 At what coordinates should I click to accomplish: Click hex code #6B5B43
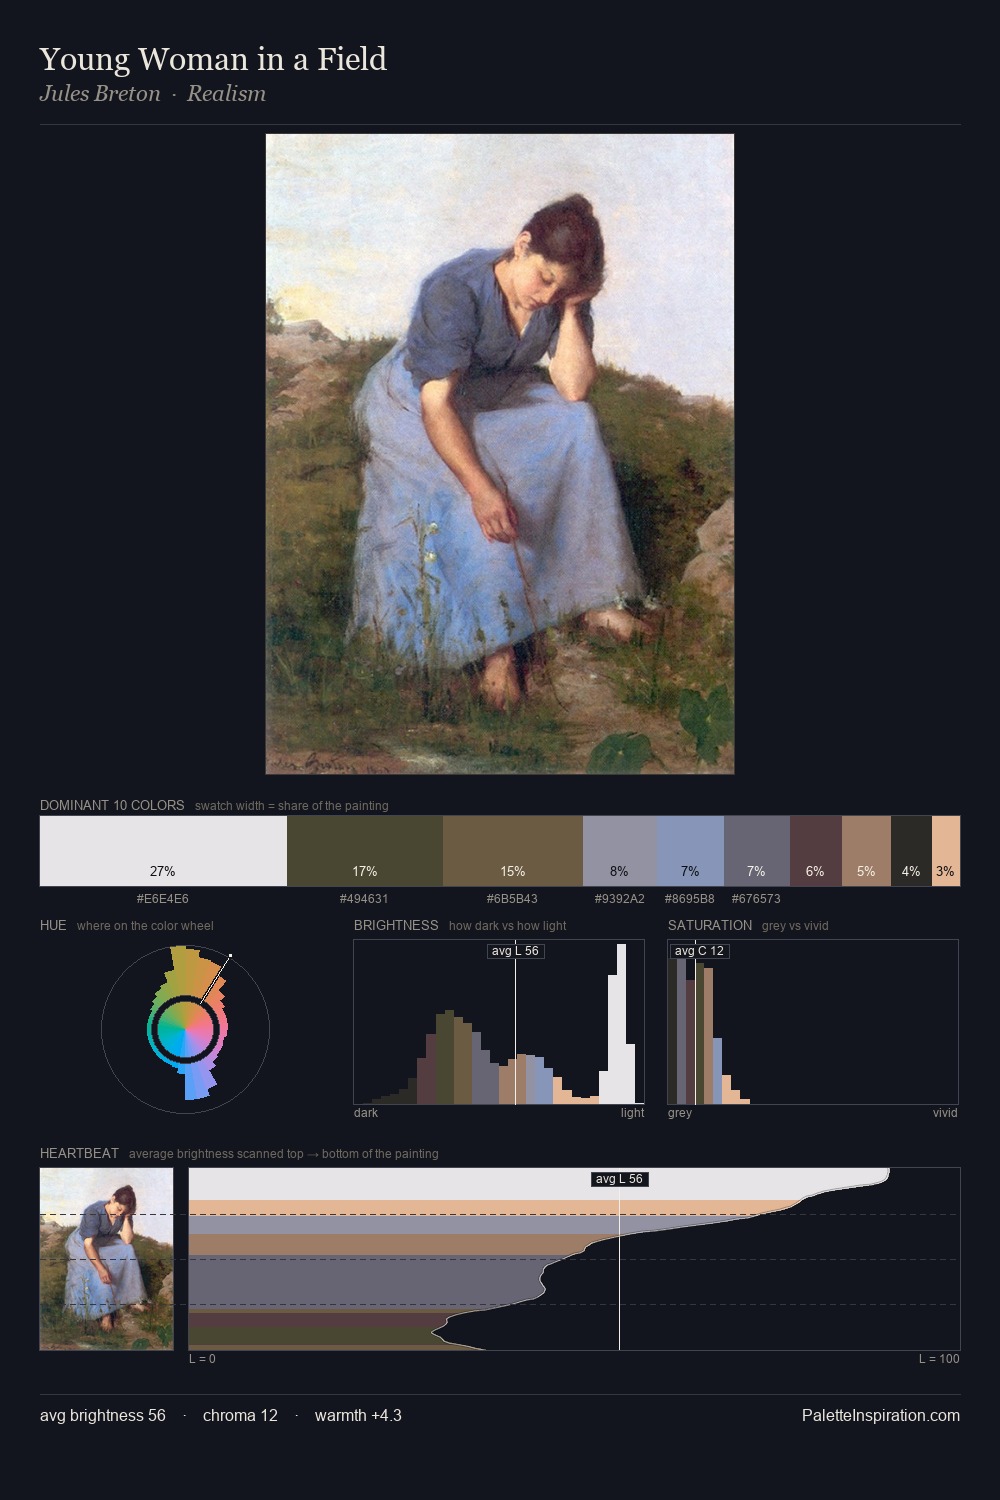pos(513,899)
